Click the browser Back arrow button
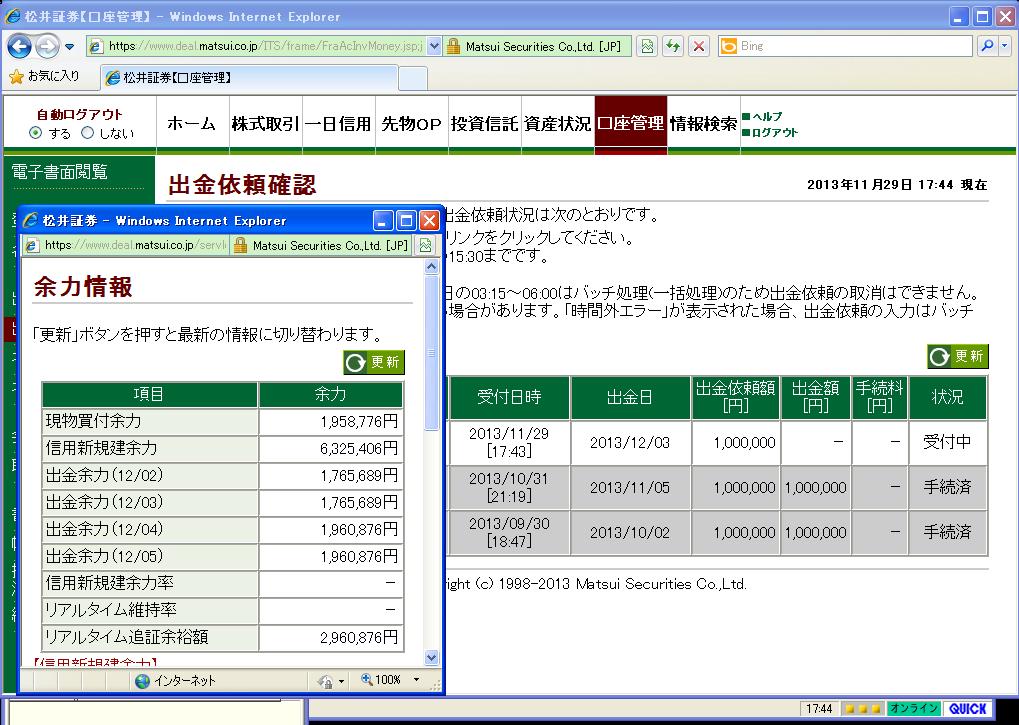 coord(20,46)
